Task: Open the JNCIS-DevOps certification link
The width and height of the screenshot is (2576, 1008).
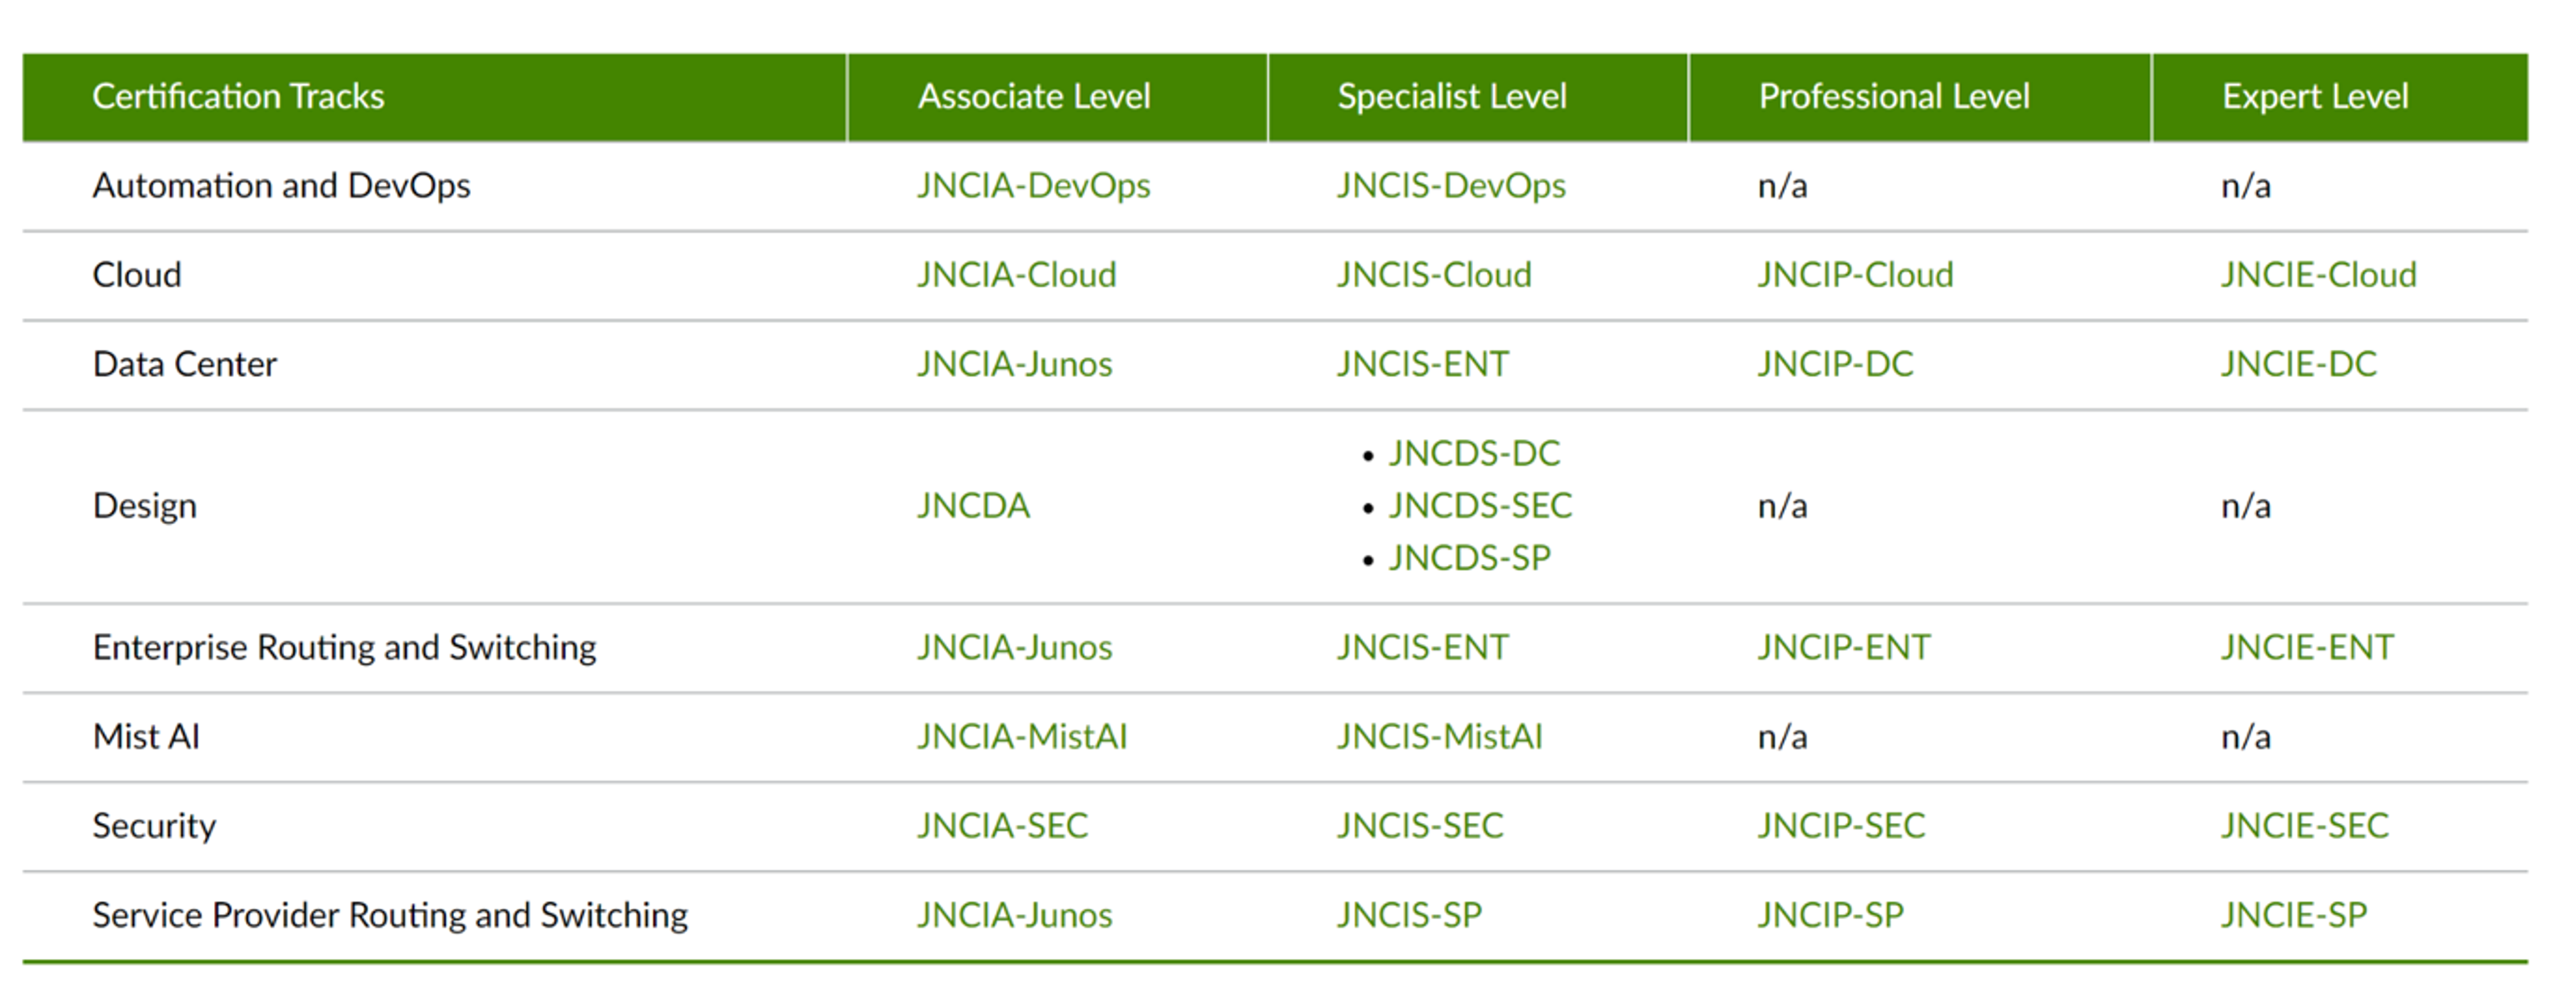Action: click(x=1451, y=186)
